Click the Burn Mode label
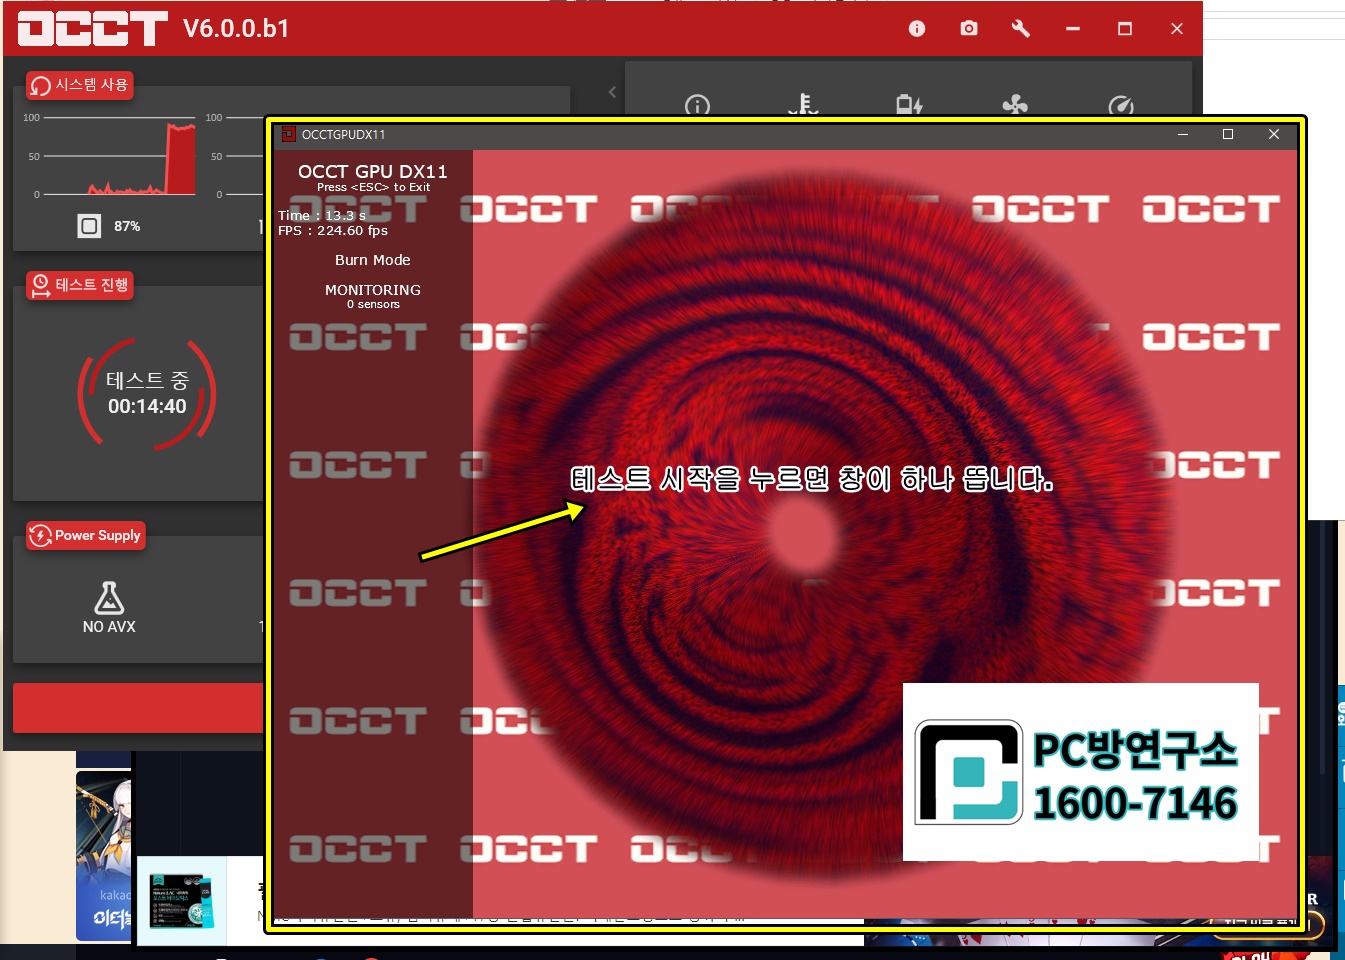 [x=373, y=260]
